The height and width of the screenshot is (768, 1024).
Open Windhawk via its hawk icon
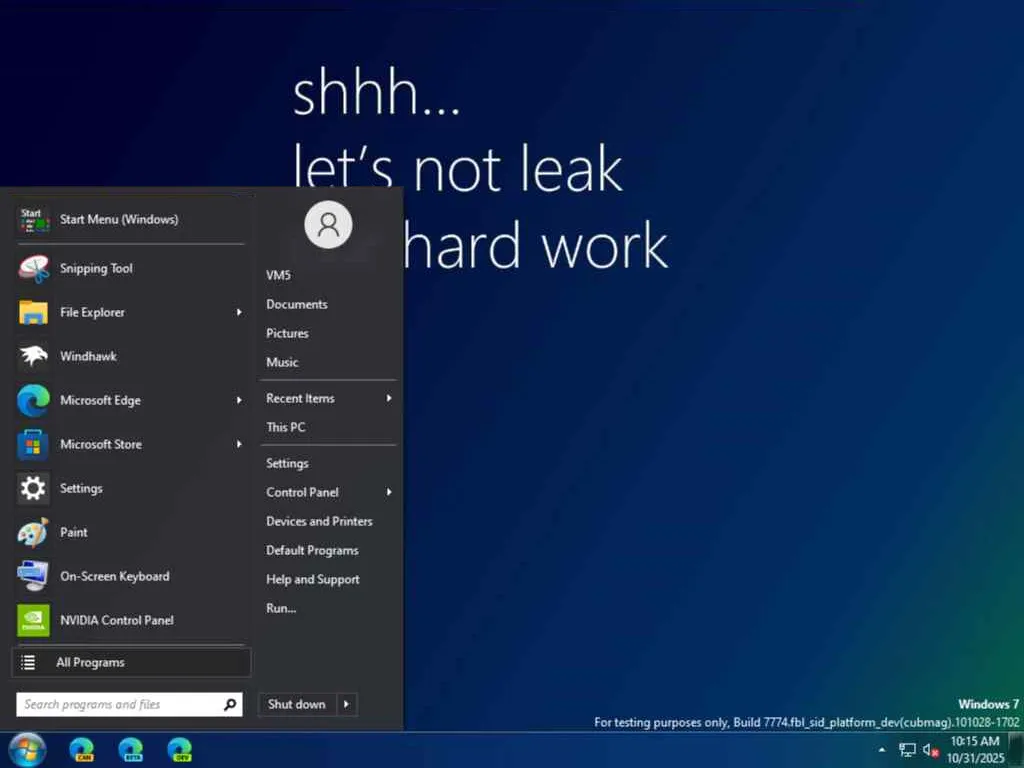[33, 356]
